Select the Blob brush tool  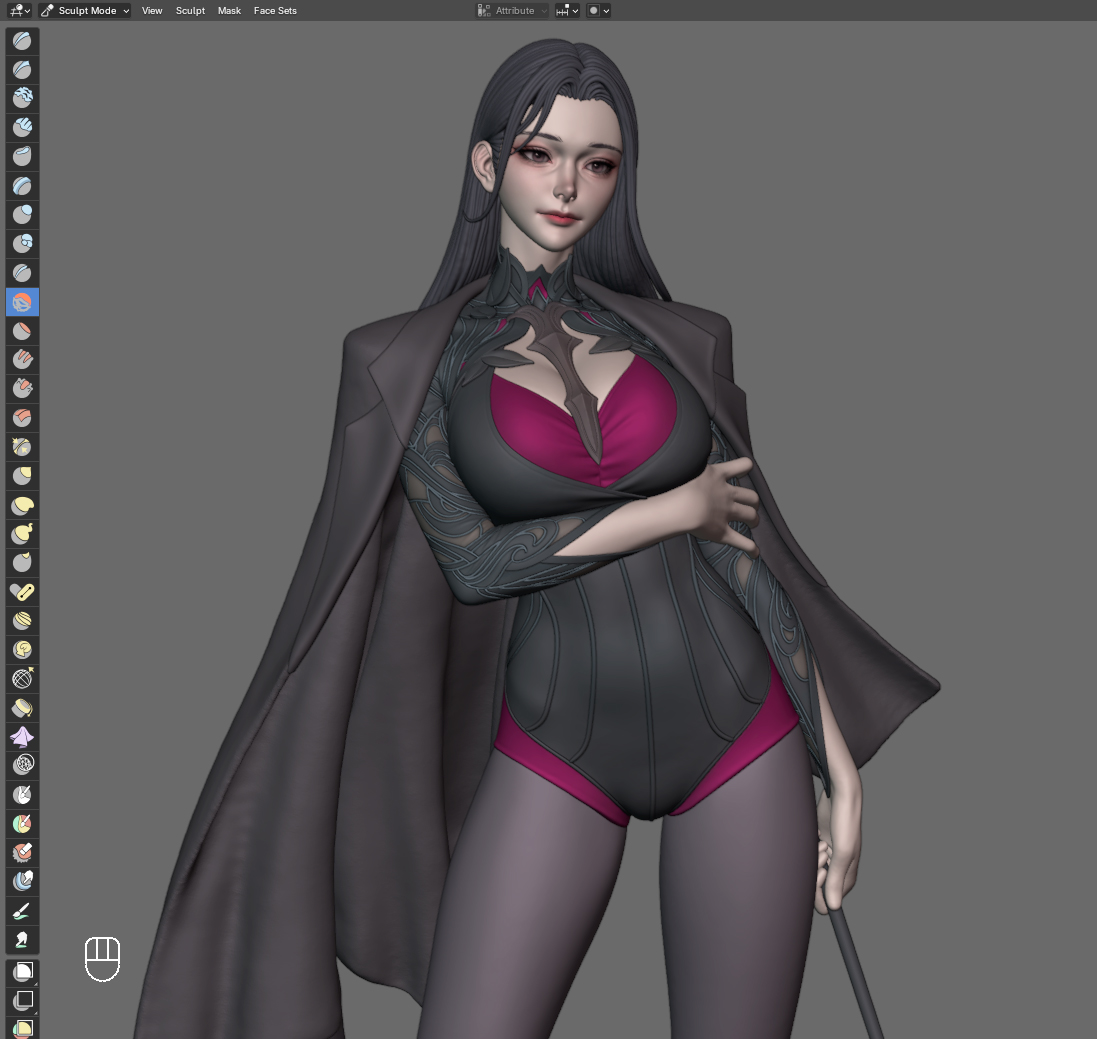[x=22, y=243]
